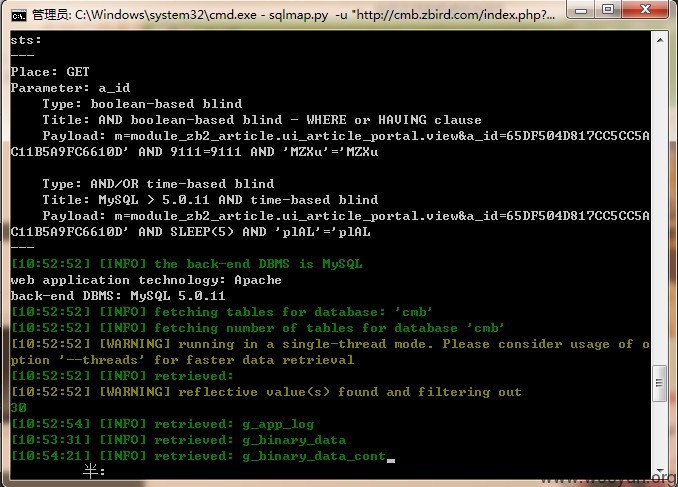This screenshot has width=678, height=487.
Task: Click 'reflective value(s) found' warning line
Action: click(x=266, y=392)
